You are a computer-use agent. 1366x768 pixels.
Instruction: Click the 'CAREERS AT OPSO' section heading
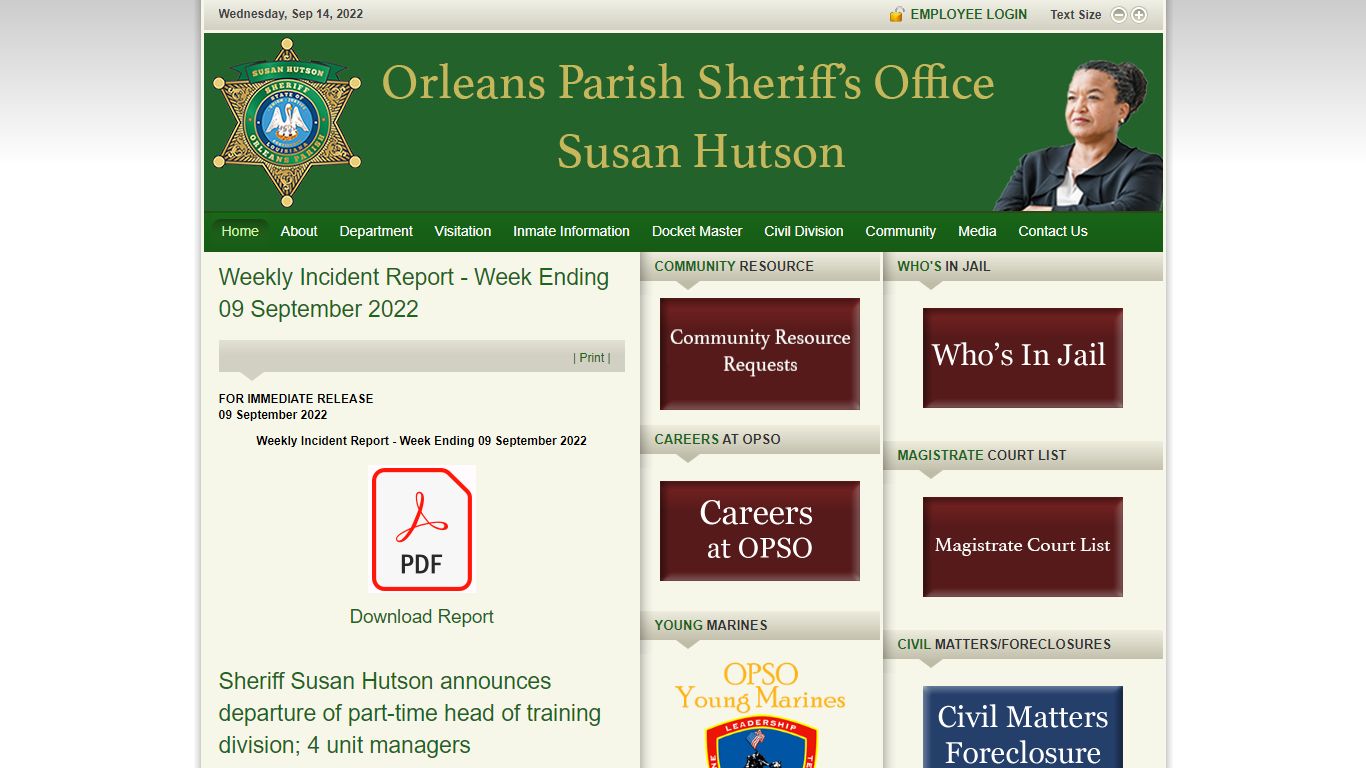click(717, 439)
